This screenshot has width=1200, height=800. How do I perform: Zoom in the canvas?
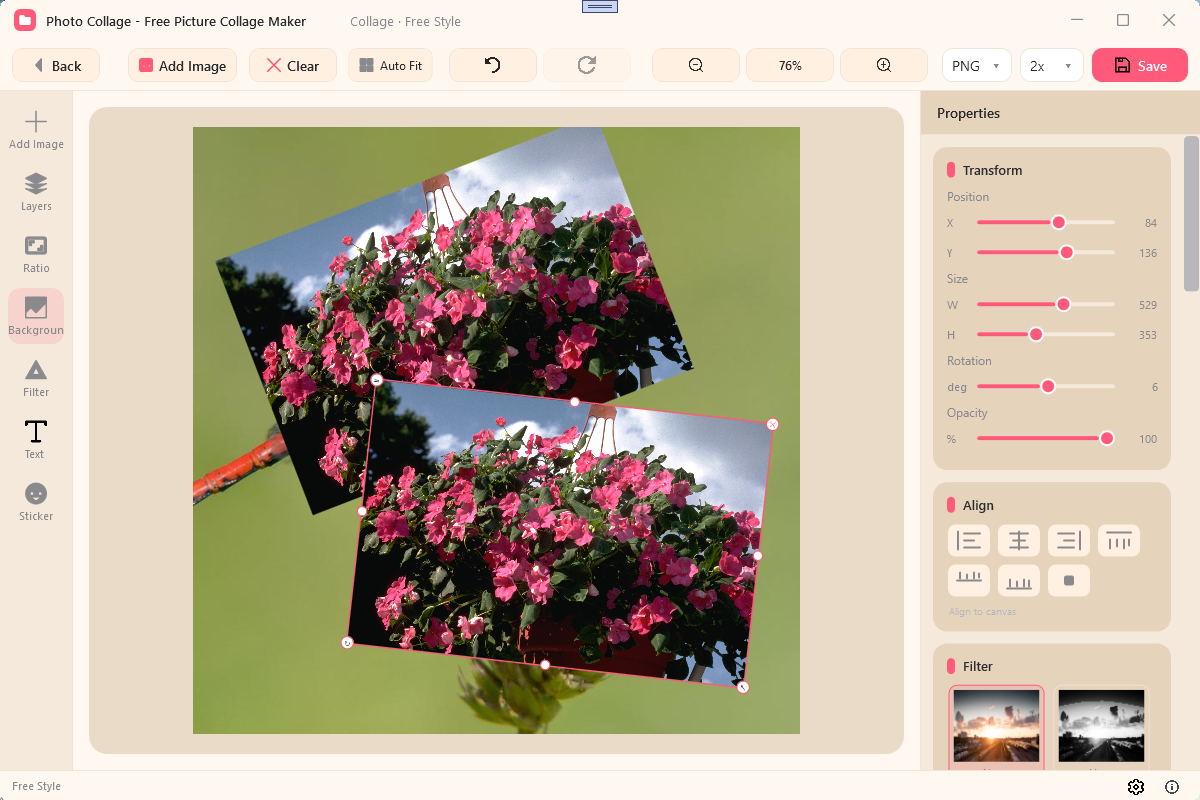[884, 65]
